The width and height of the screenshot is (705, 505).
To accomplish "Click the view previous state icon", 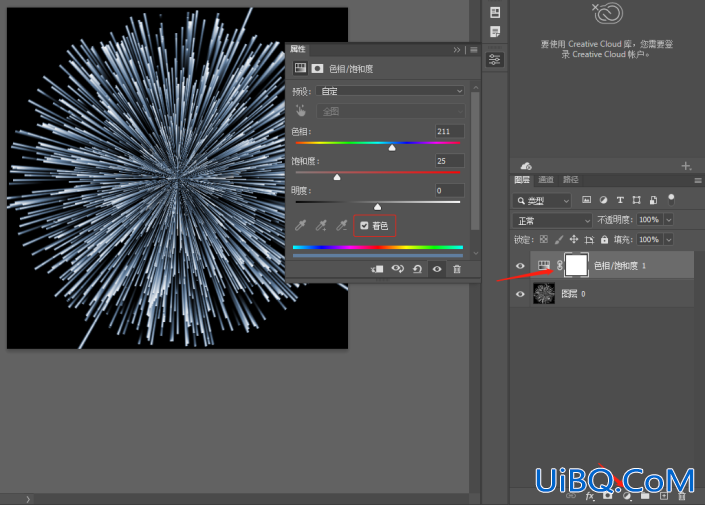I will (397, 269).
